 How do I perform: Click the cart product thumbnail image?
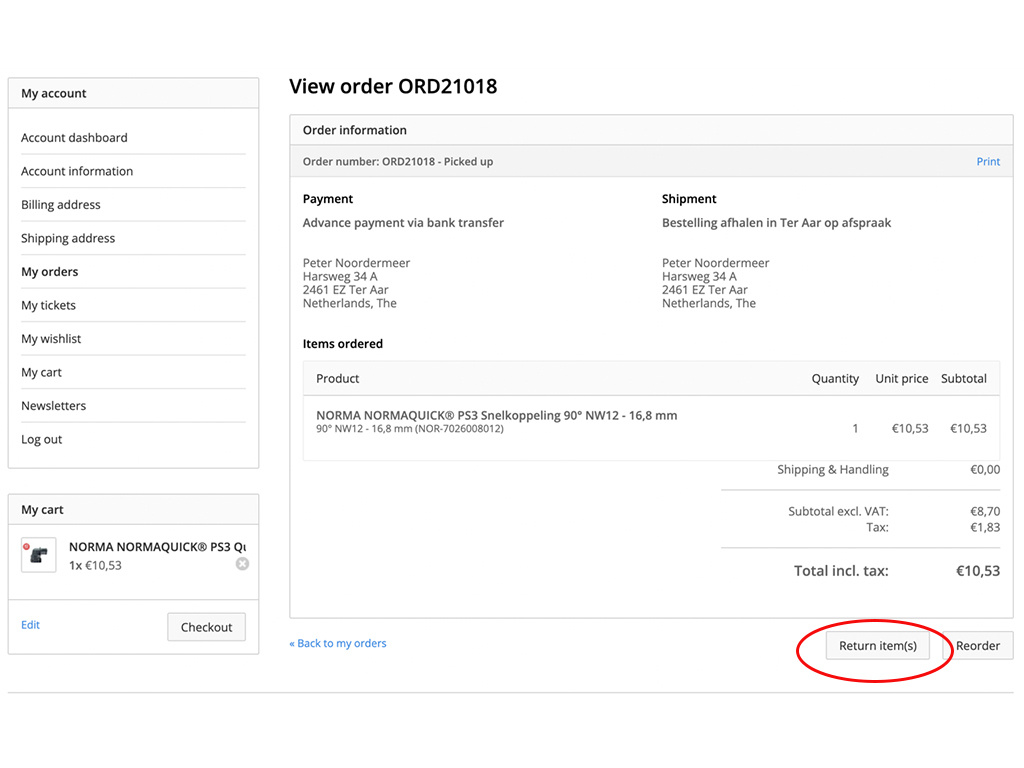tap(39, 555)
